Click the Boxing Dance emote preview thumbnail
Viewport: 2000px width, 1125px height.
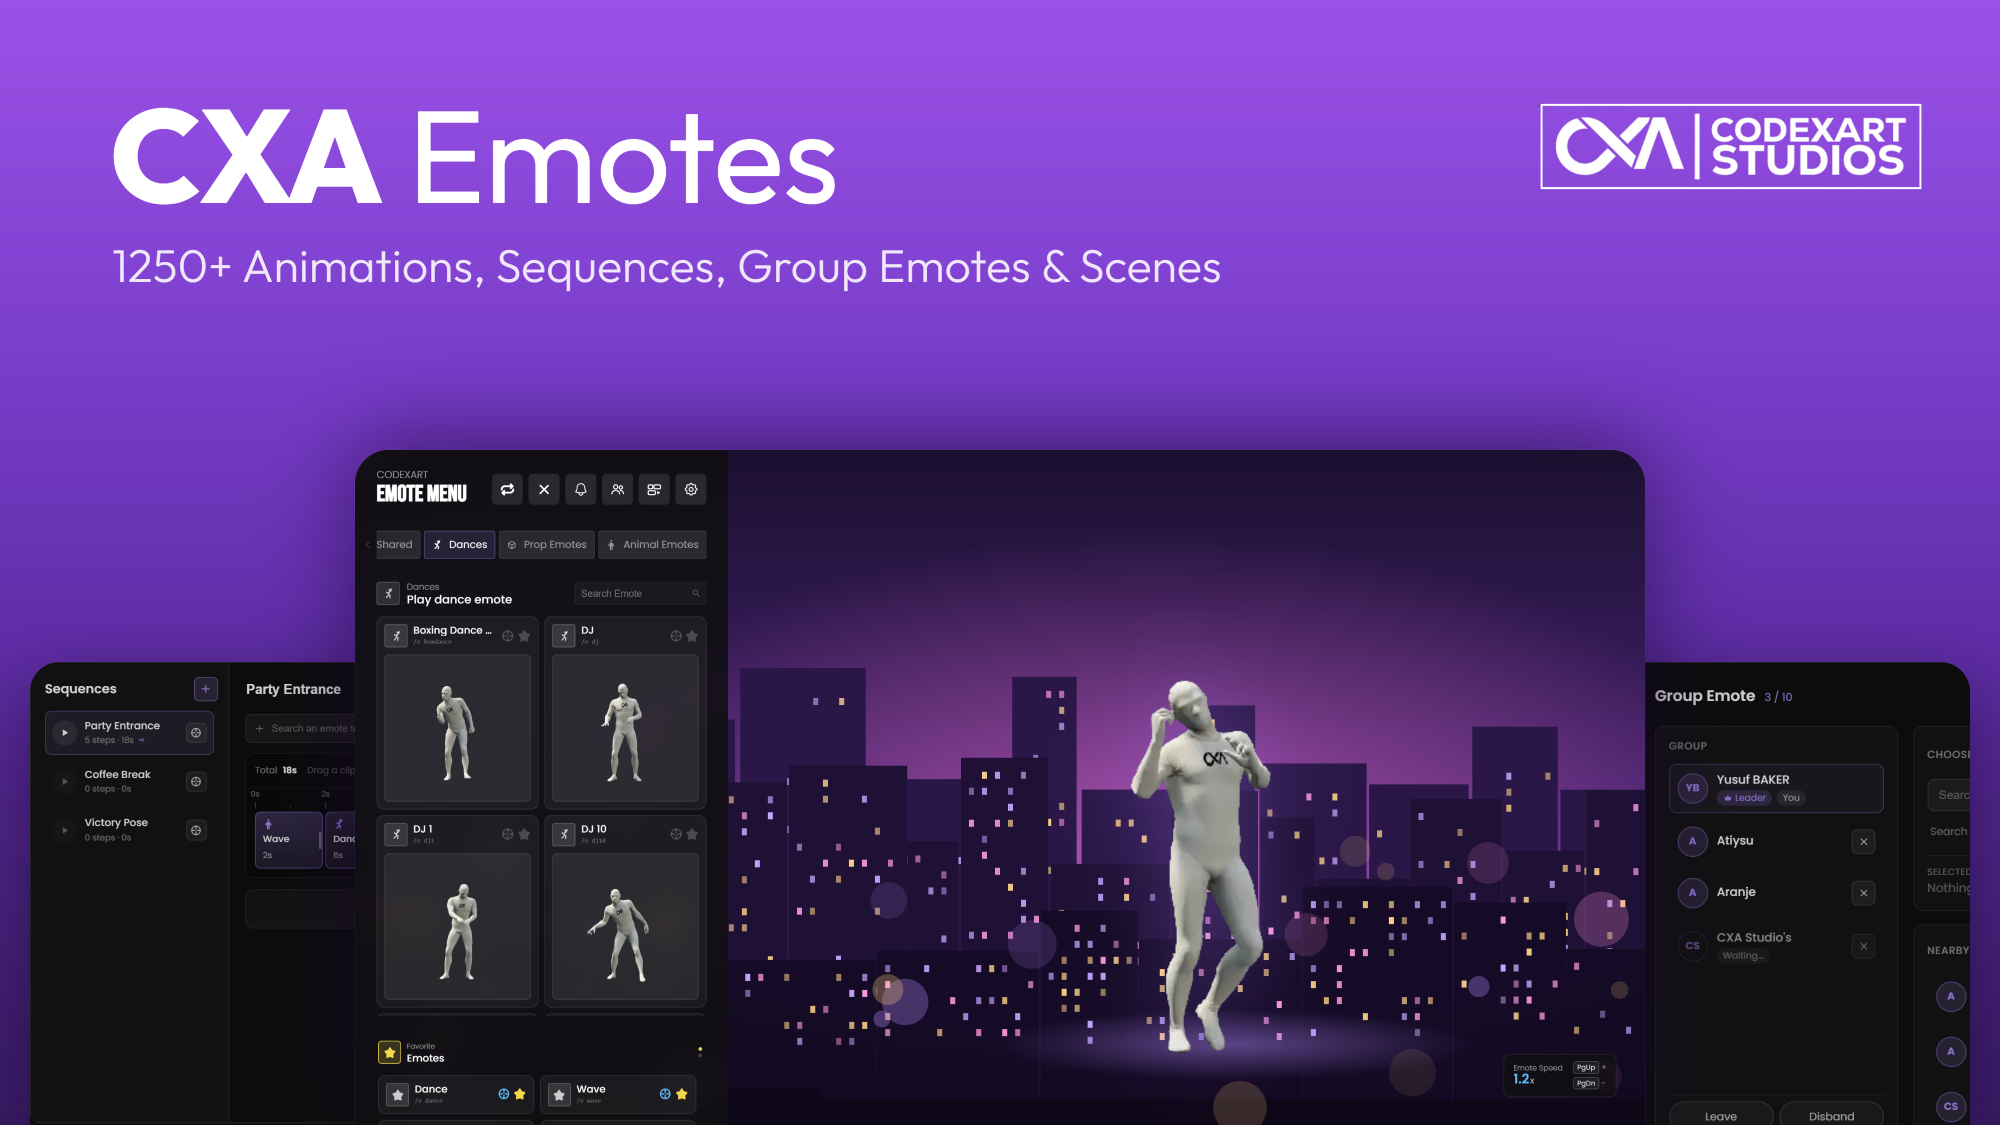(x=458, y=728)
